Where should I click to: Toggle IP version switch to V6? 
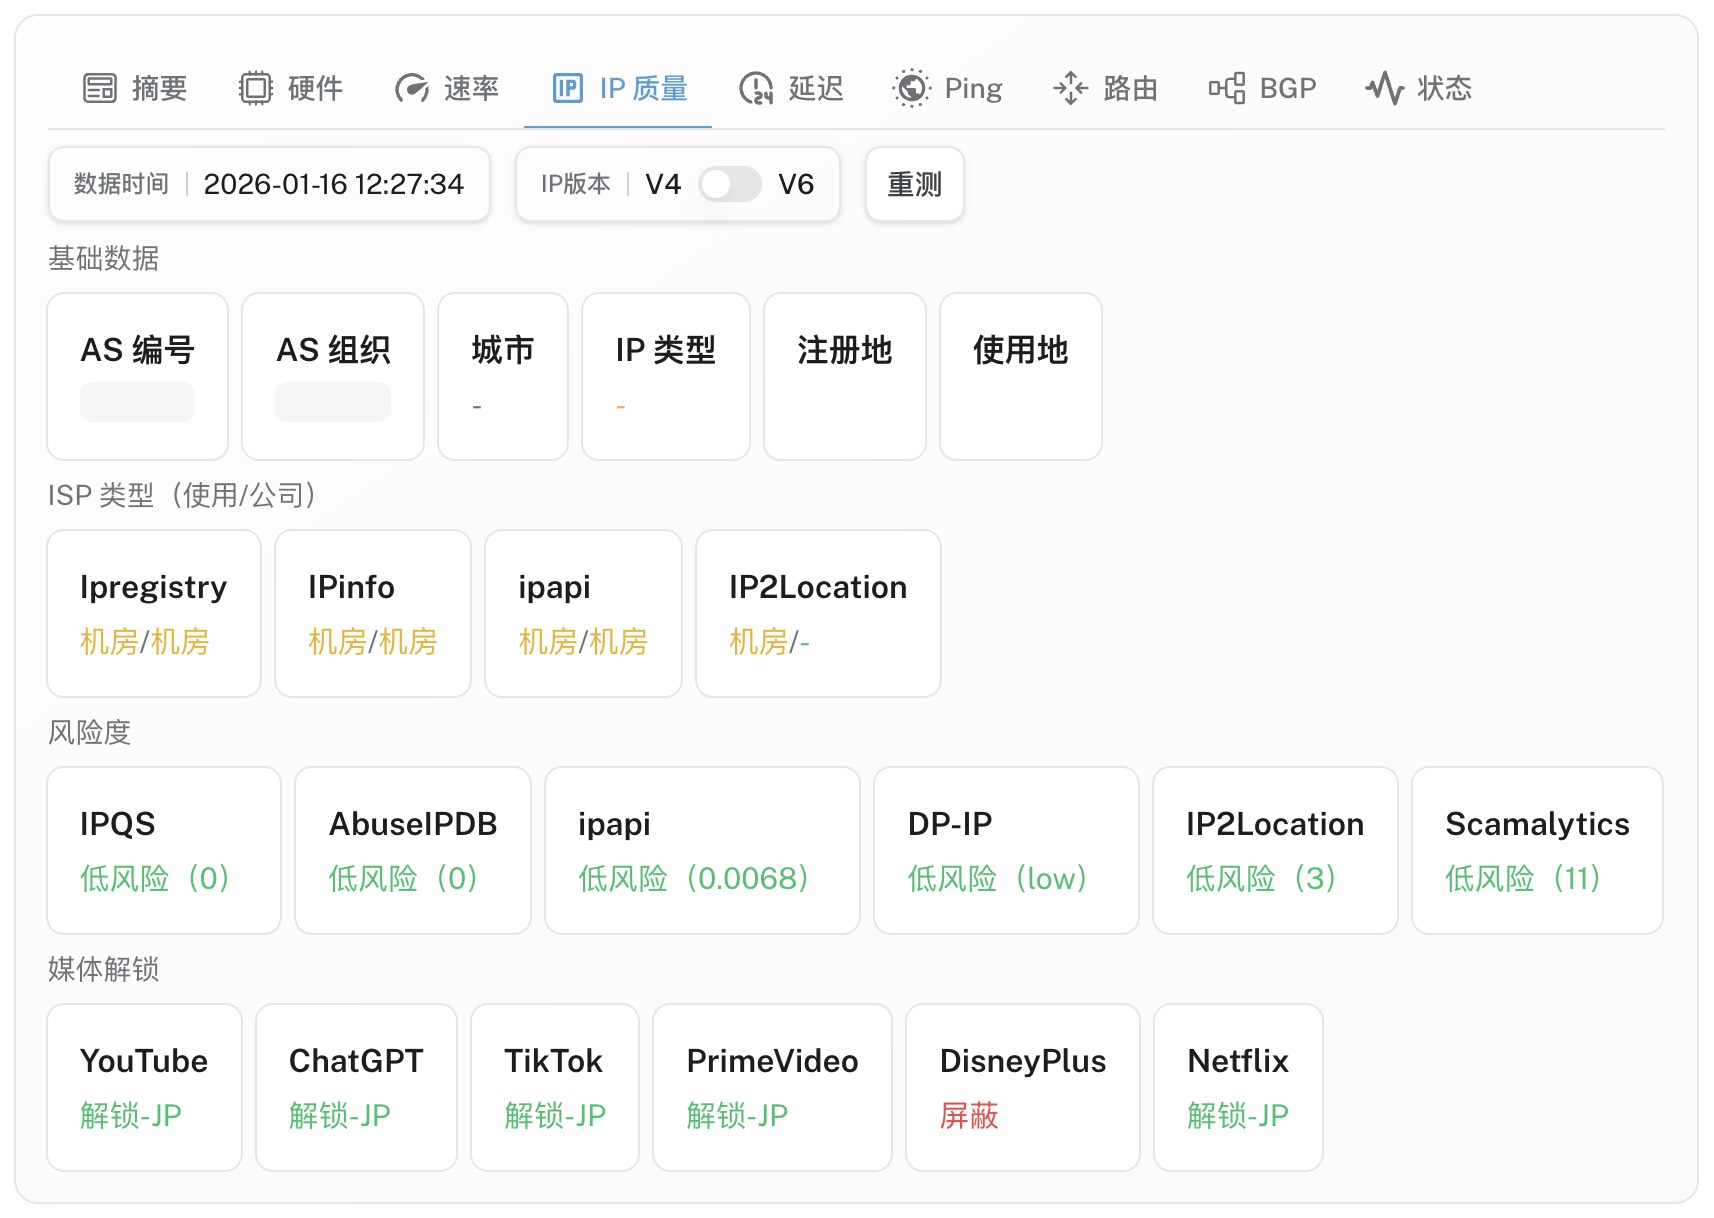[730, 185]
